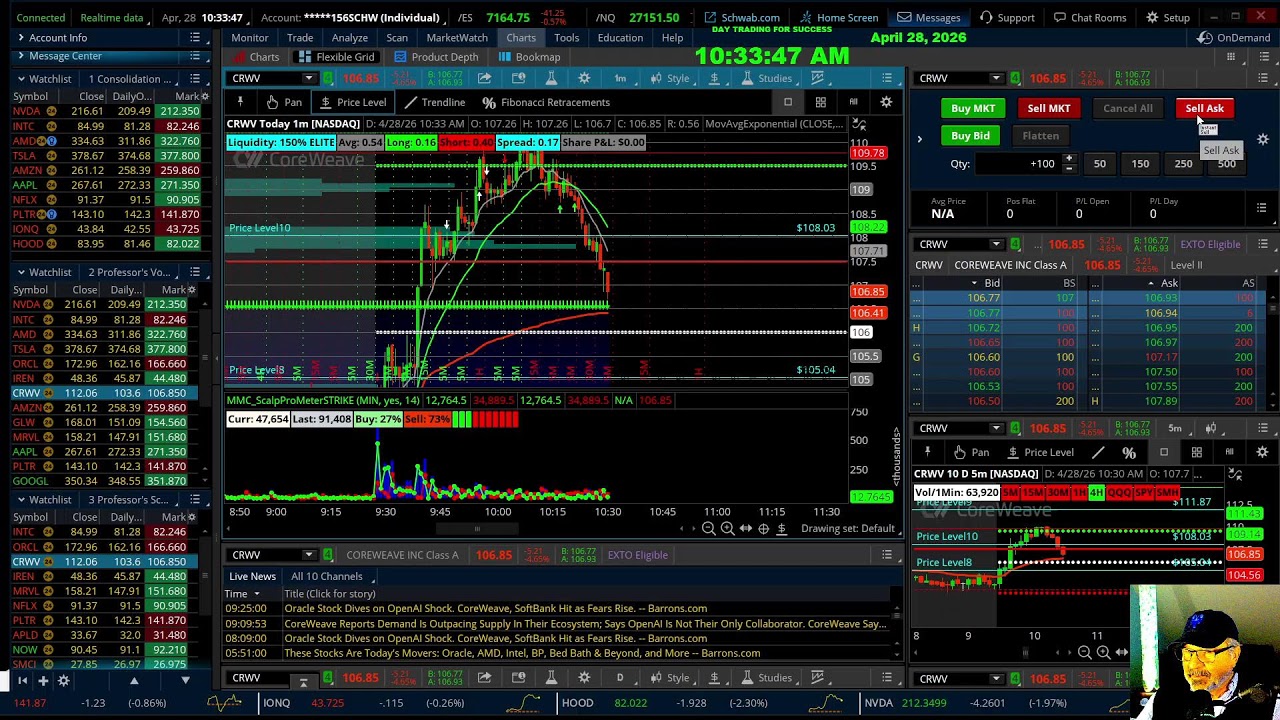
Task: Click the Sell MKT button
Action: pos(1049,108)
